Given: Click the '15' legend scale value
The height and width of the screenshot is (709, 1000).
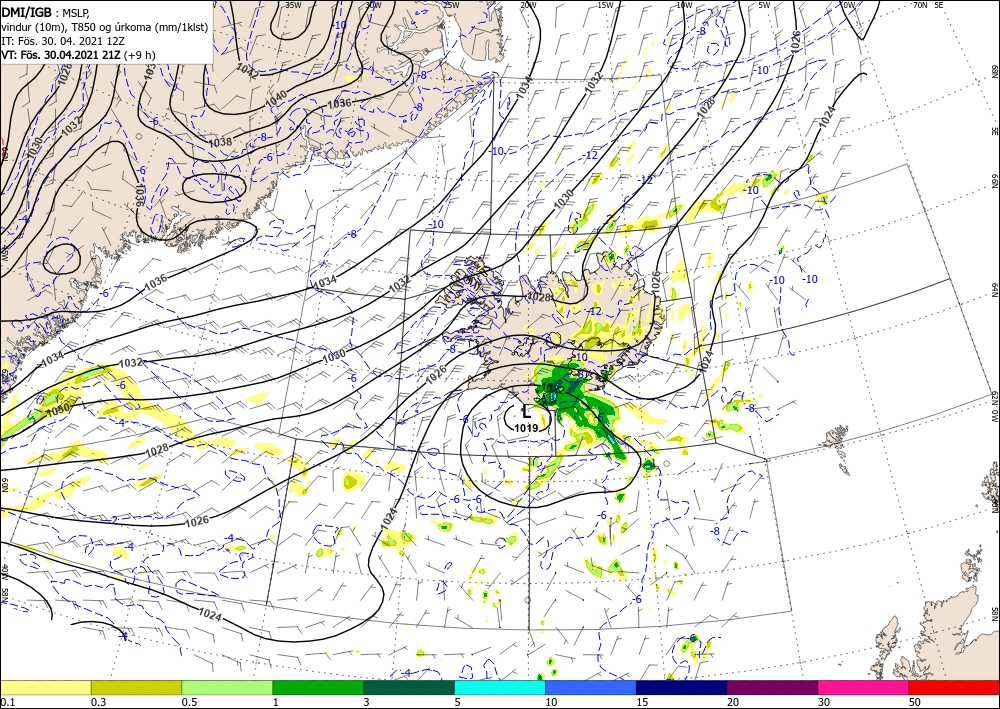Looking at the screenshot, I should click(642, 702).
